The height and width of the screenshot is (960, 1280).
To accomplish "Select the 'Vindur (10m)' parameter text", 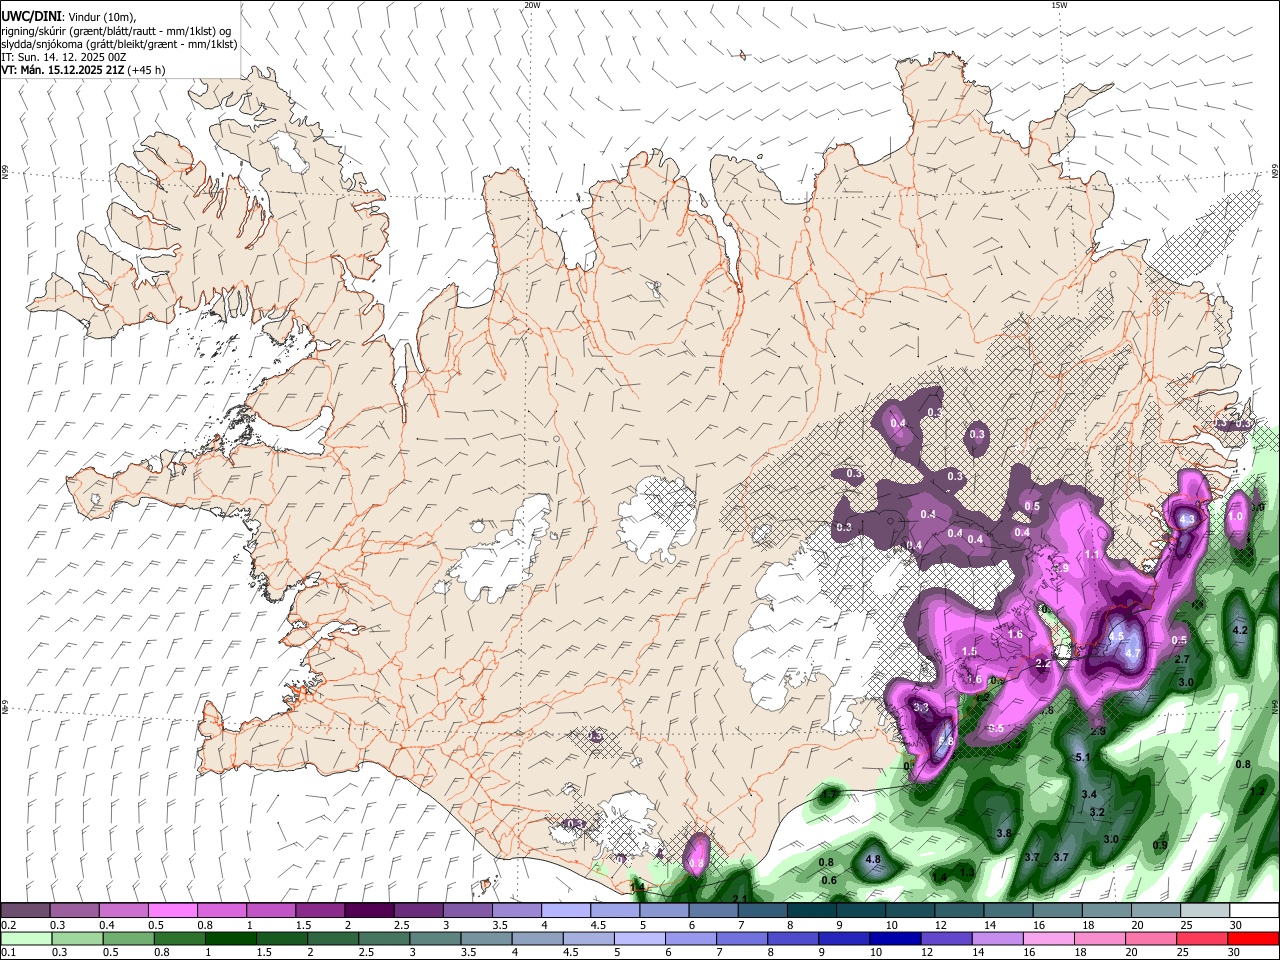I will click(100, 17).
